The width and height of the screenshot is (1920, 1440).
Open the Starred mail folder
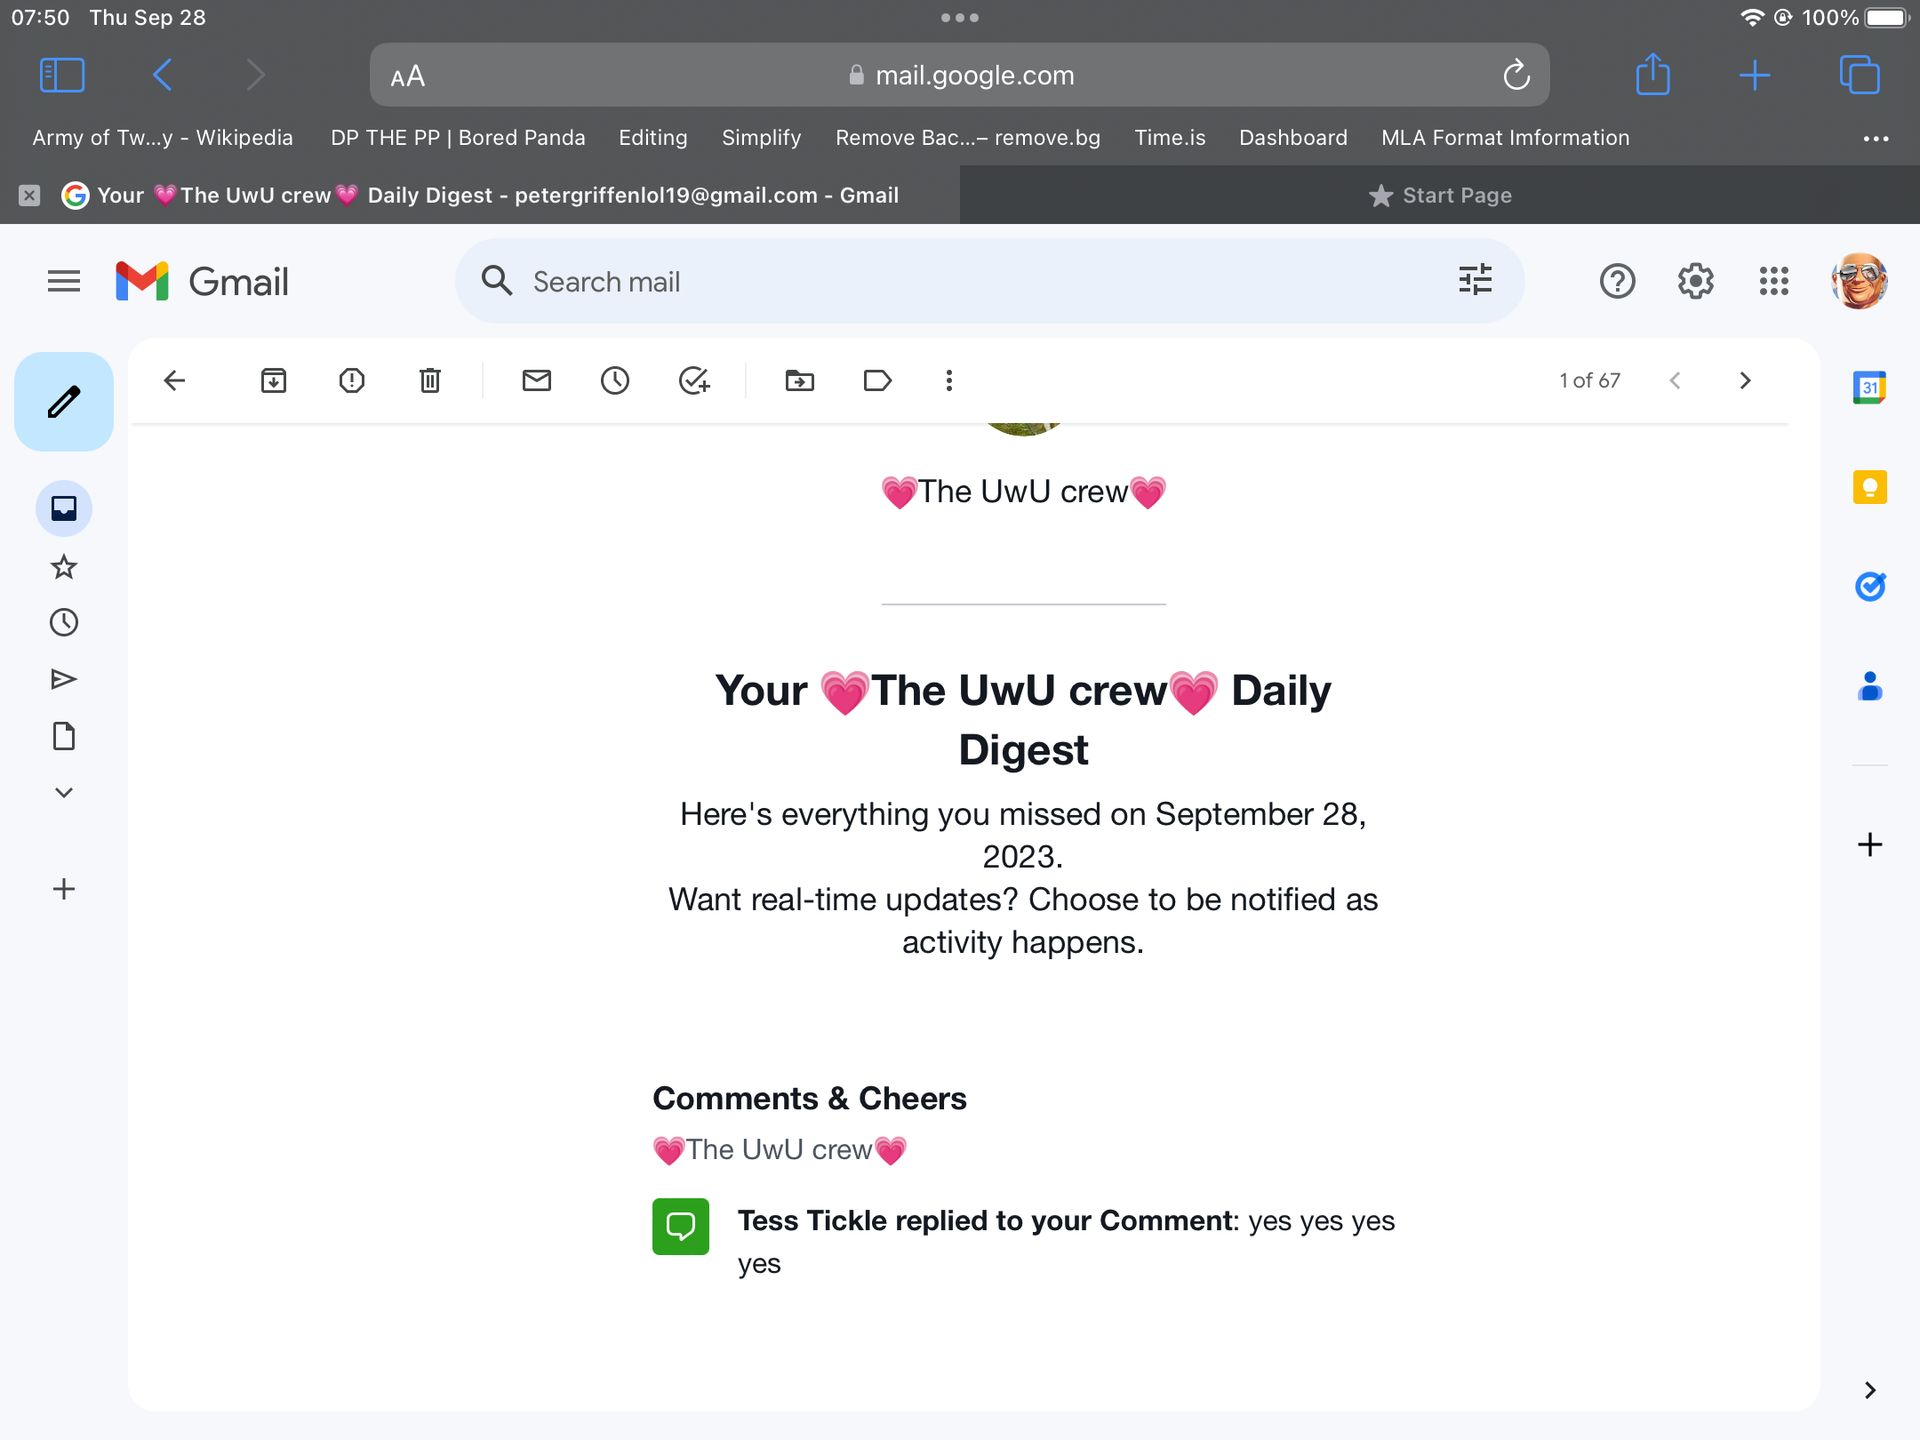tap(64, 567)
